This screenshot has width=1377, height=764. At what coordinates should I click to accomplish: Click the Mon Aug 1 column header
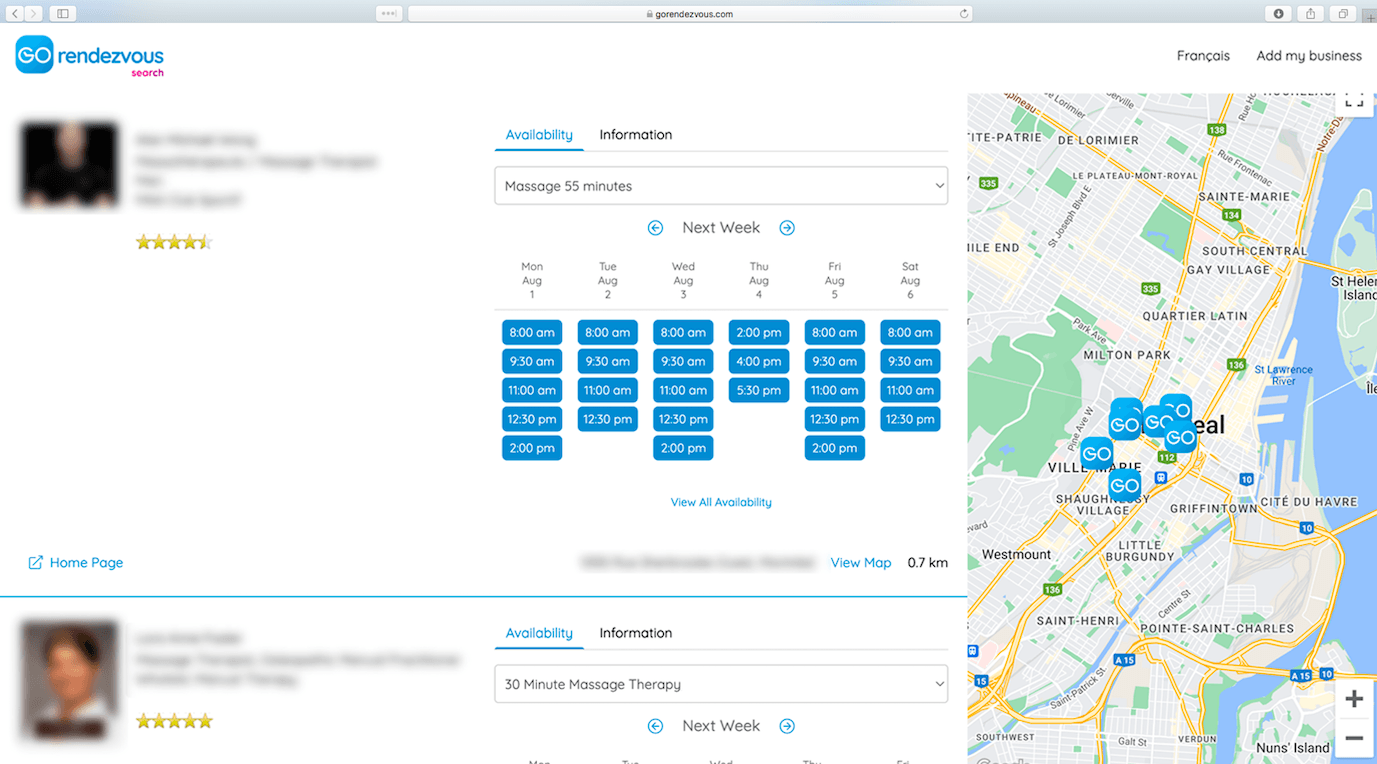pos(532,281)
